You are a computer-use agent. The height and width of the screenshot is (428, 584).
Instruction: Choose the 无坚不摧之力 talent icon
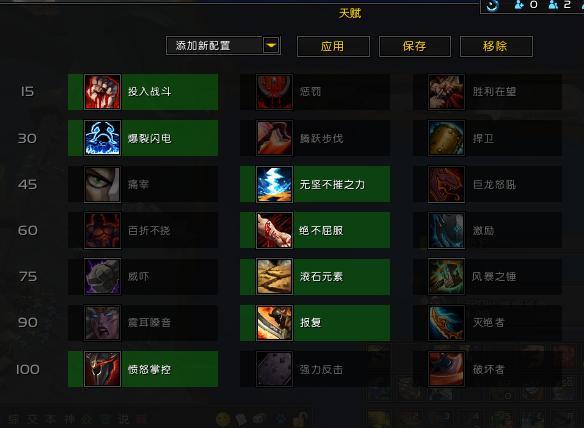(x=274, y=184)
